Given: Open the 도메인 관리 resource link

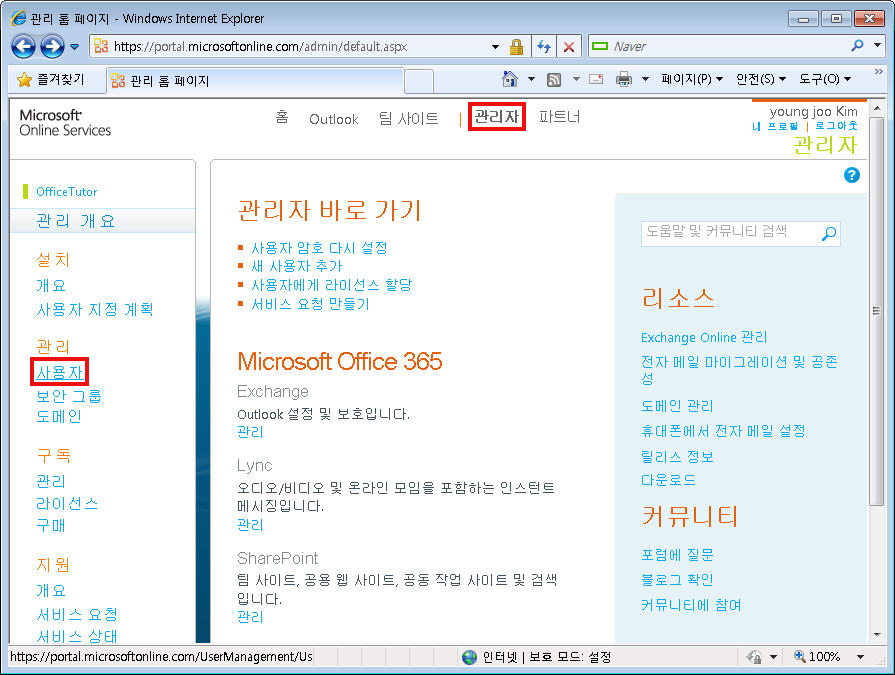Looking at the screenshot, I should pos(677,406).
